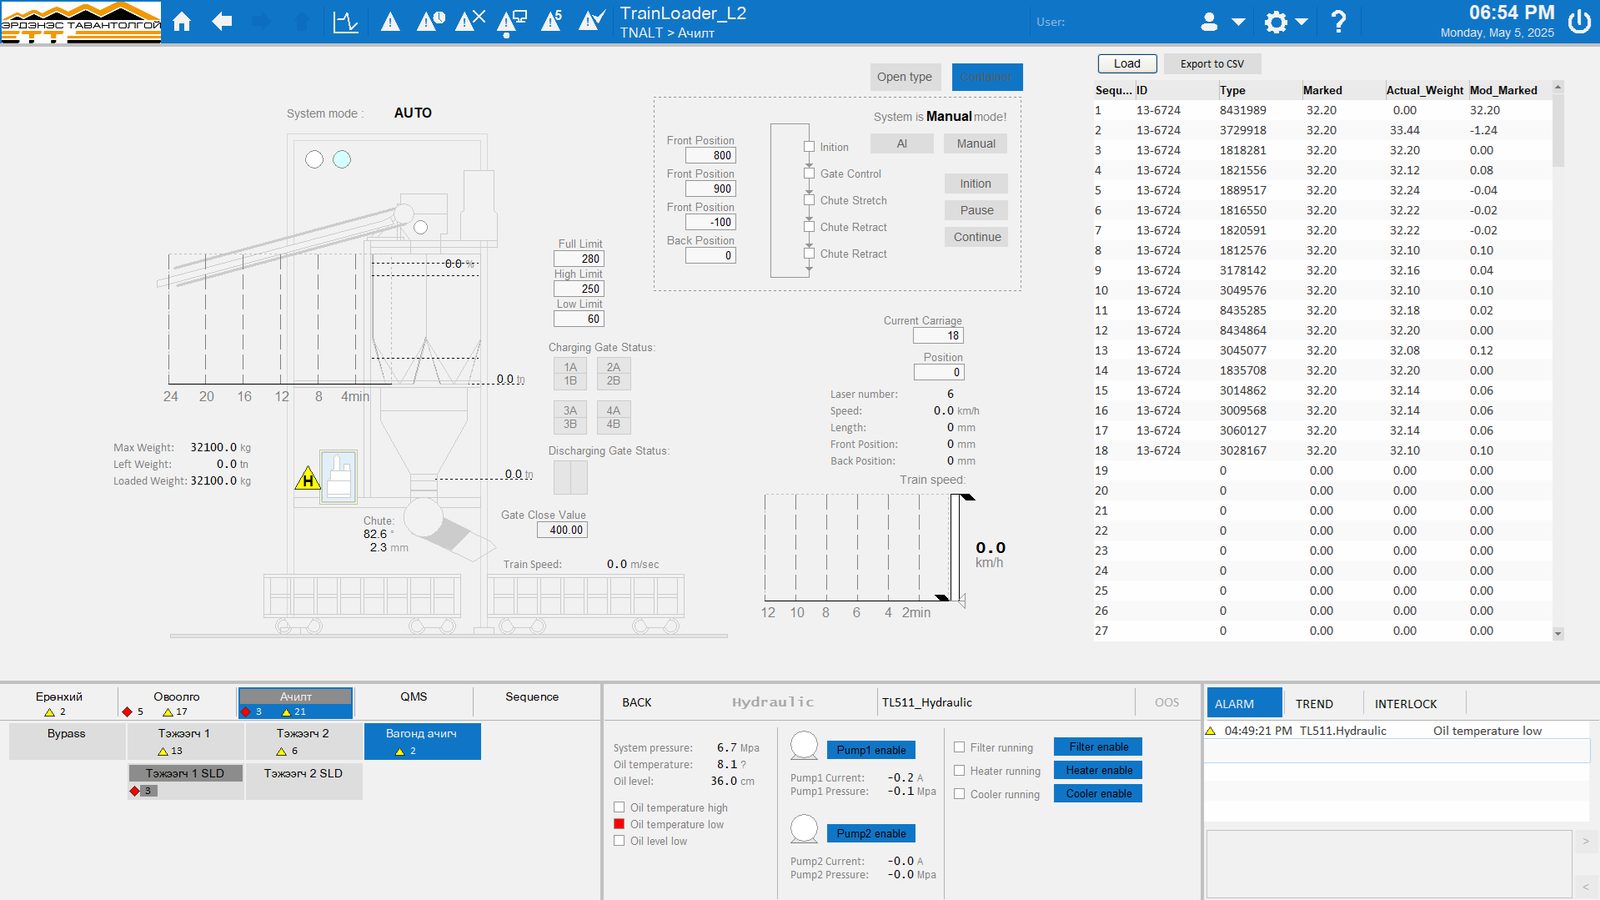This screenshot has width=1600, height=900.
Task: Click the Pump2 round indicator icon
Action: [x=804, y=828]
